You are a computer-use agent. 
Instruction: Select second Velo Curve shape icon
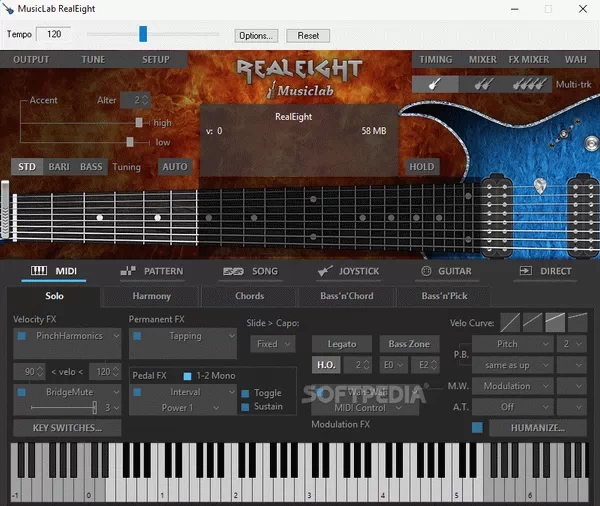click(x=533, y=322)
